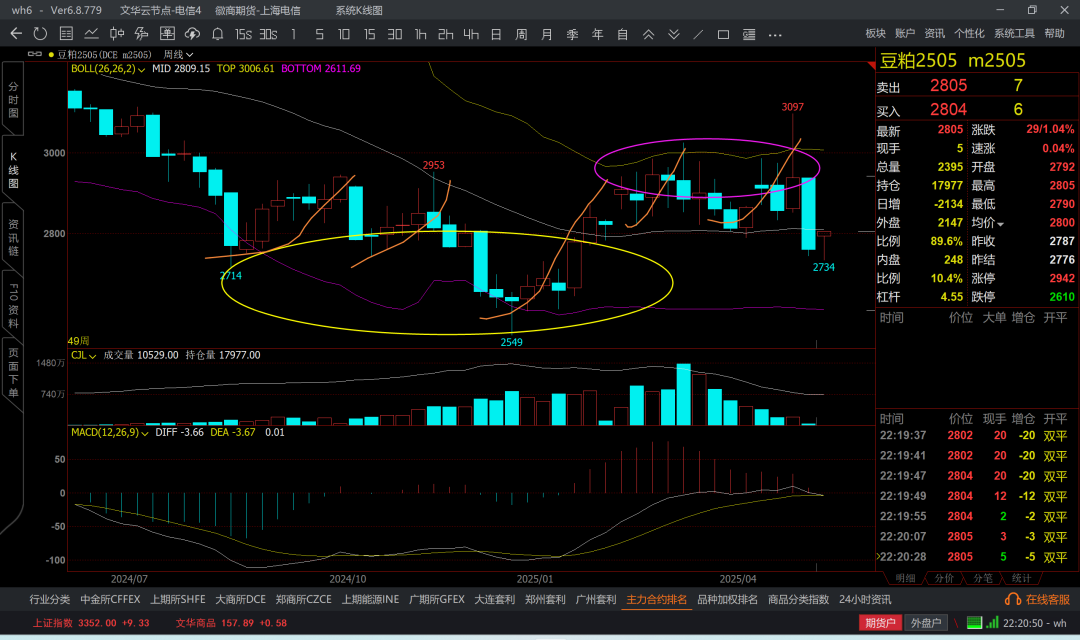
Task: Open the 系统工具 menu
Action: pyautogui.click(x=1015, y=33)
